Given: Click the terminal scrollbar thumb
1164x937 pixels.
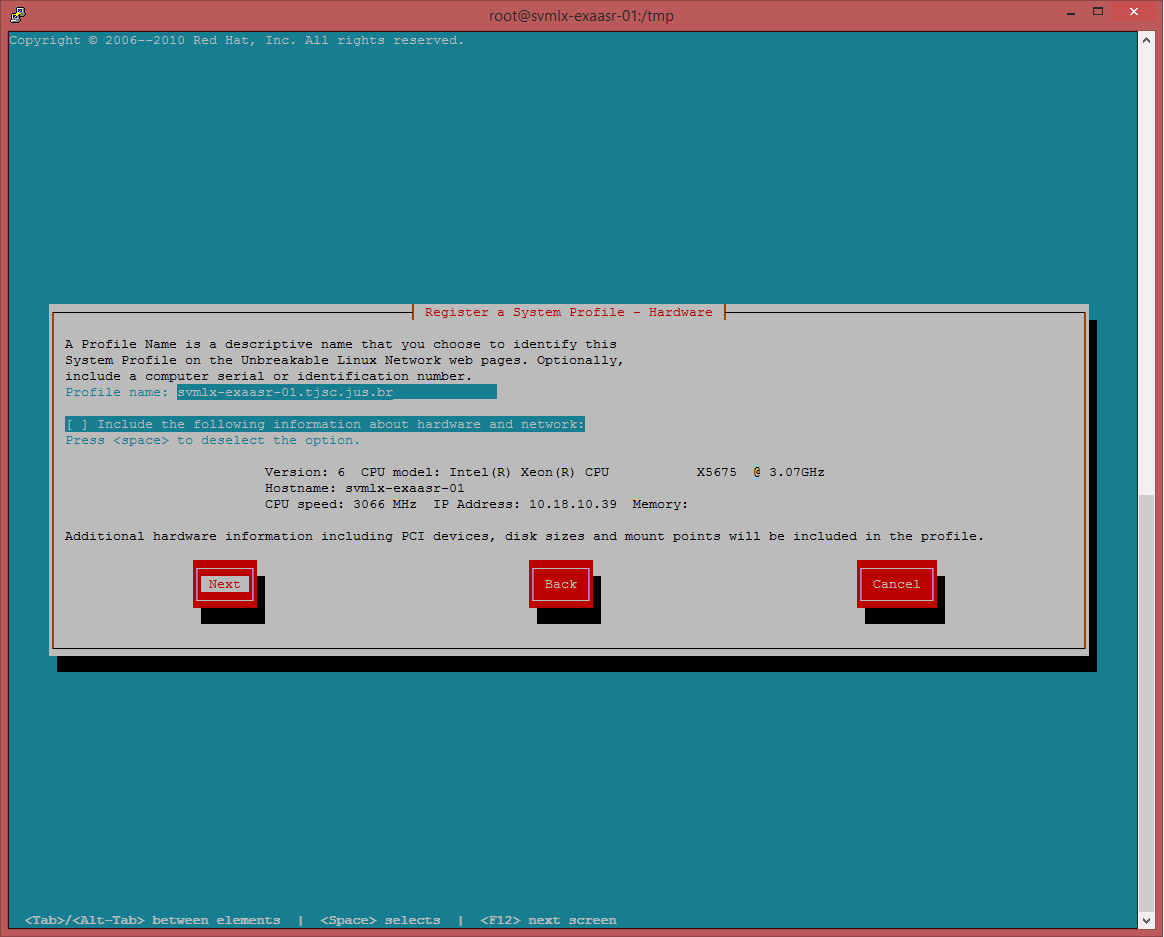Looking at the screenshot, I should pyautogui.click(x=1147, y=700).
